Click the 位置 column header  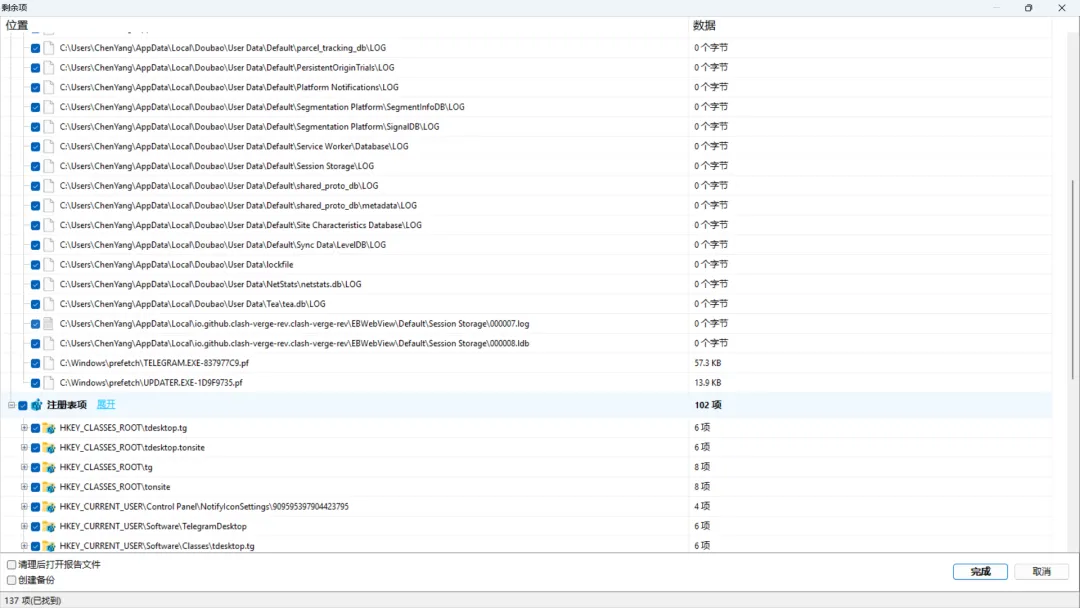(x=17, y=25)
